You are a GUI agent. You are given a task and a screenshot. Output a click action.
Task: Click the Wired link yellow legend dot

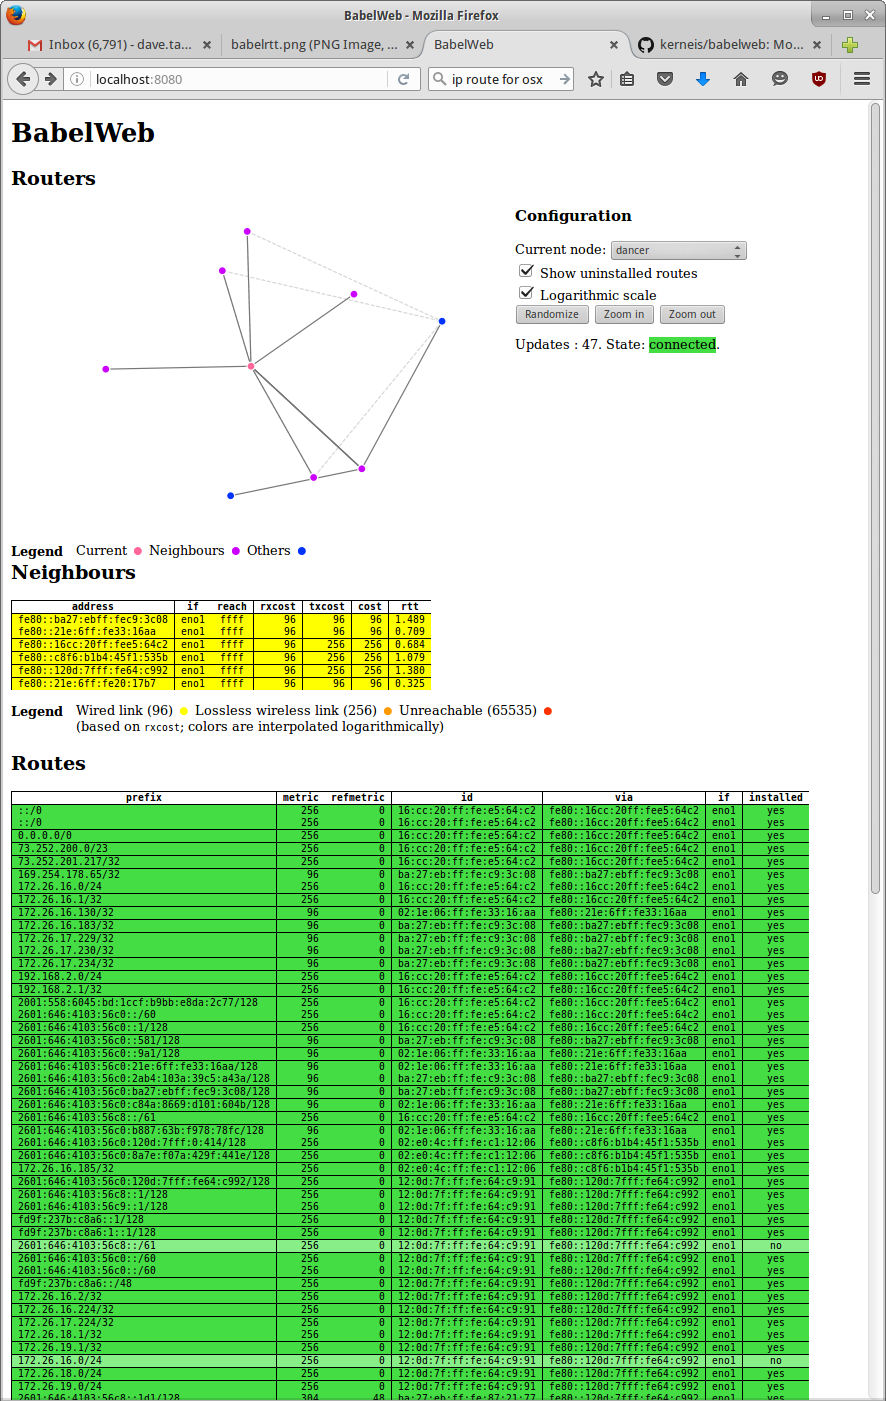tap(184, 711)
